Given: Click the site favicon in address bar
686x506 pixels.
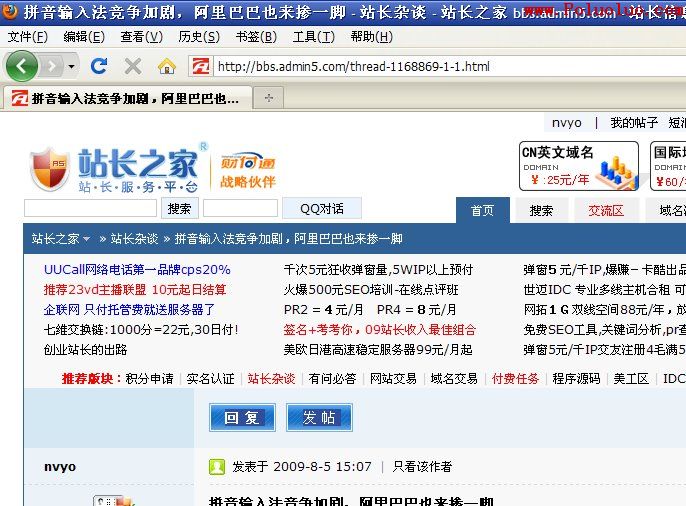Looking at the screenshot, I should click(201, 67).
